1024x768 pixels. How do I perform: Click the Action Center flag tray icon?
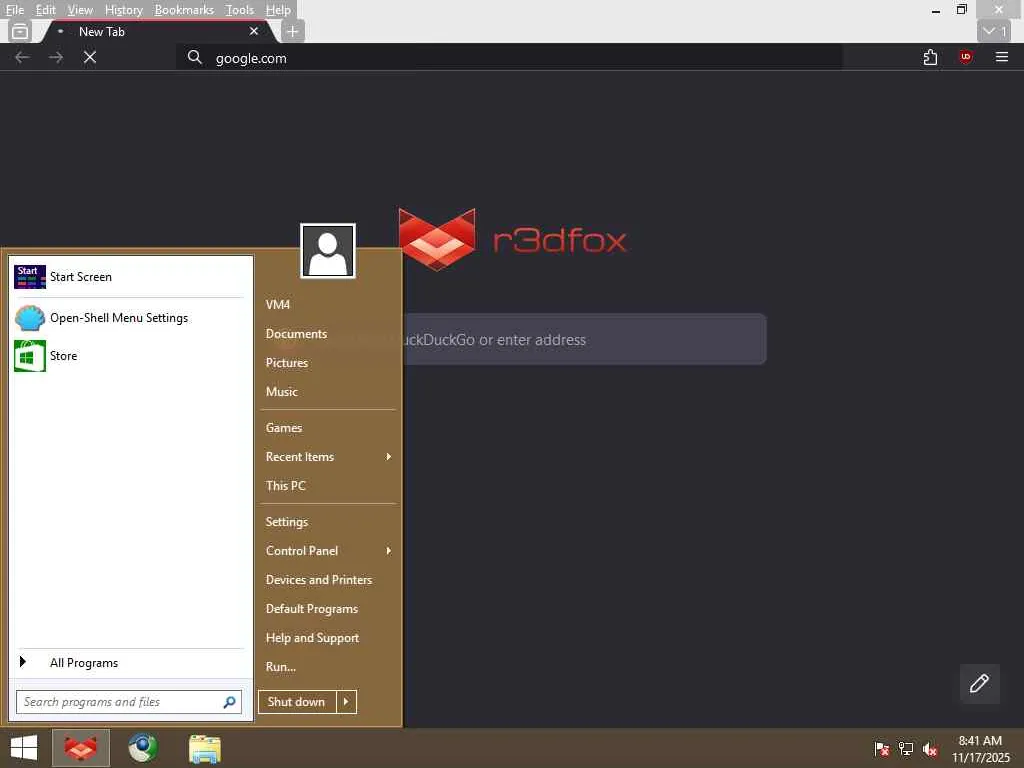[881, 749]
